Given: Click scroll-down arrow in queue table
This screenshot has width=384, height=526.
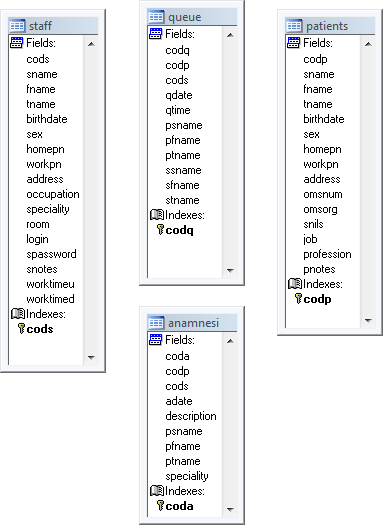Looking at the screenshot, I should [x=230, y=270].
